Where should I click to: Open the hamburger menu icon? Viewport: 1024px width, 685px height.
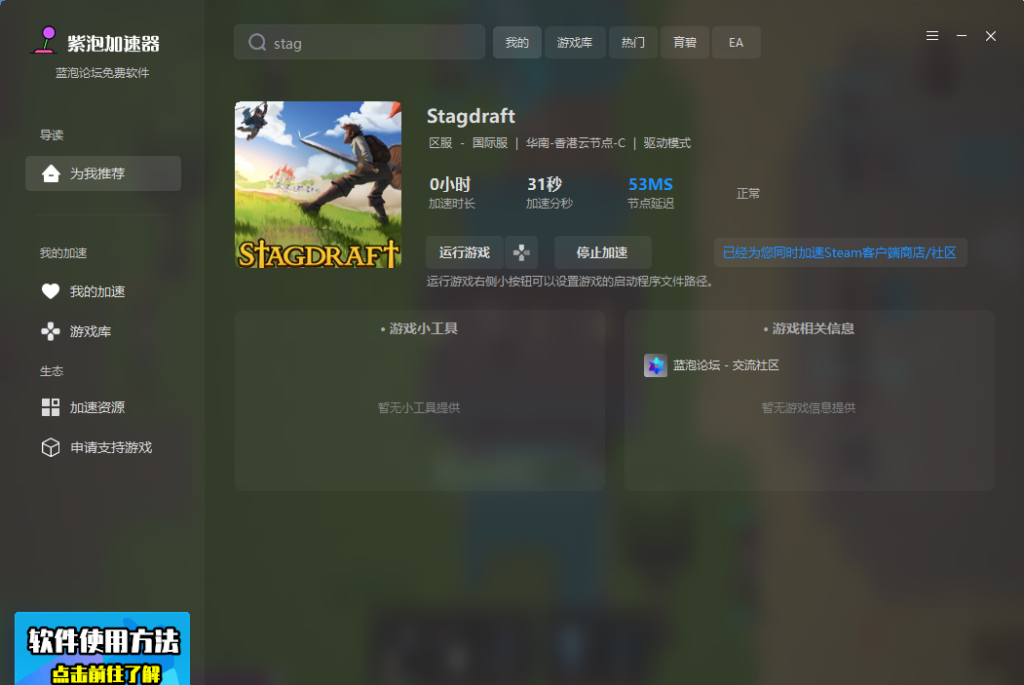(932, 36)
